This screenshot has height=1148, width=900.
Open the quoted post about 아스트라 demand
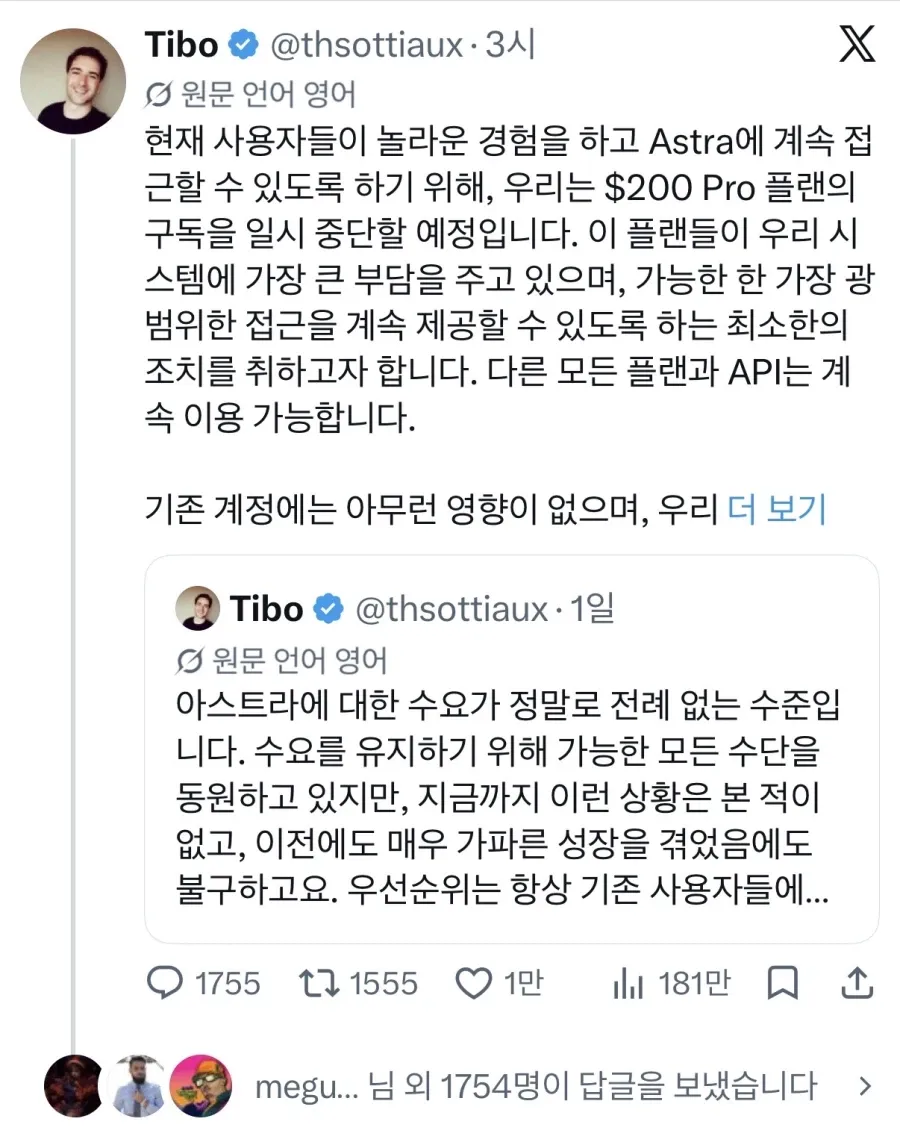point(512,748)
